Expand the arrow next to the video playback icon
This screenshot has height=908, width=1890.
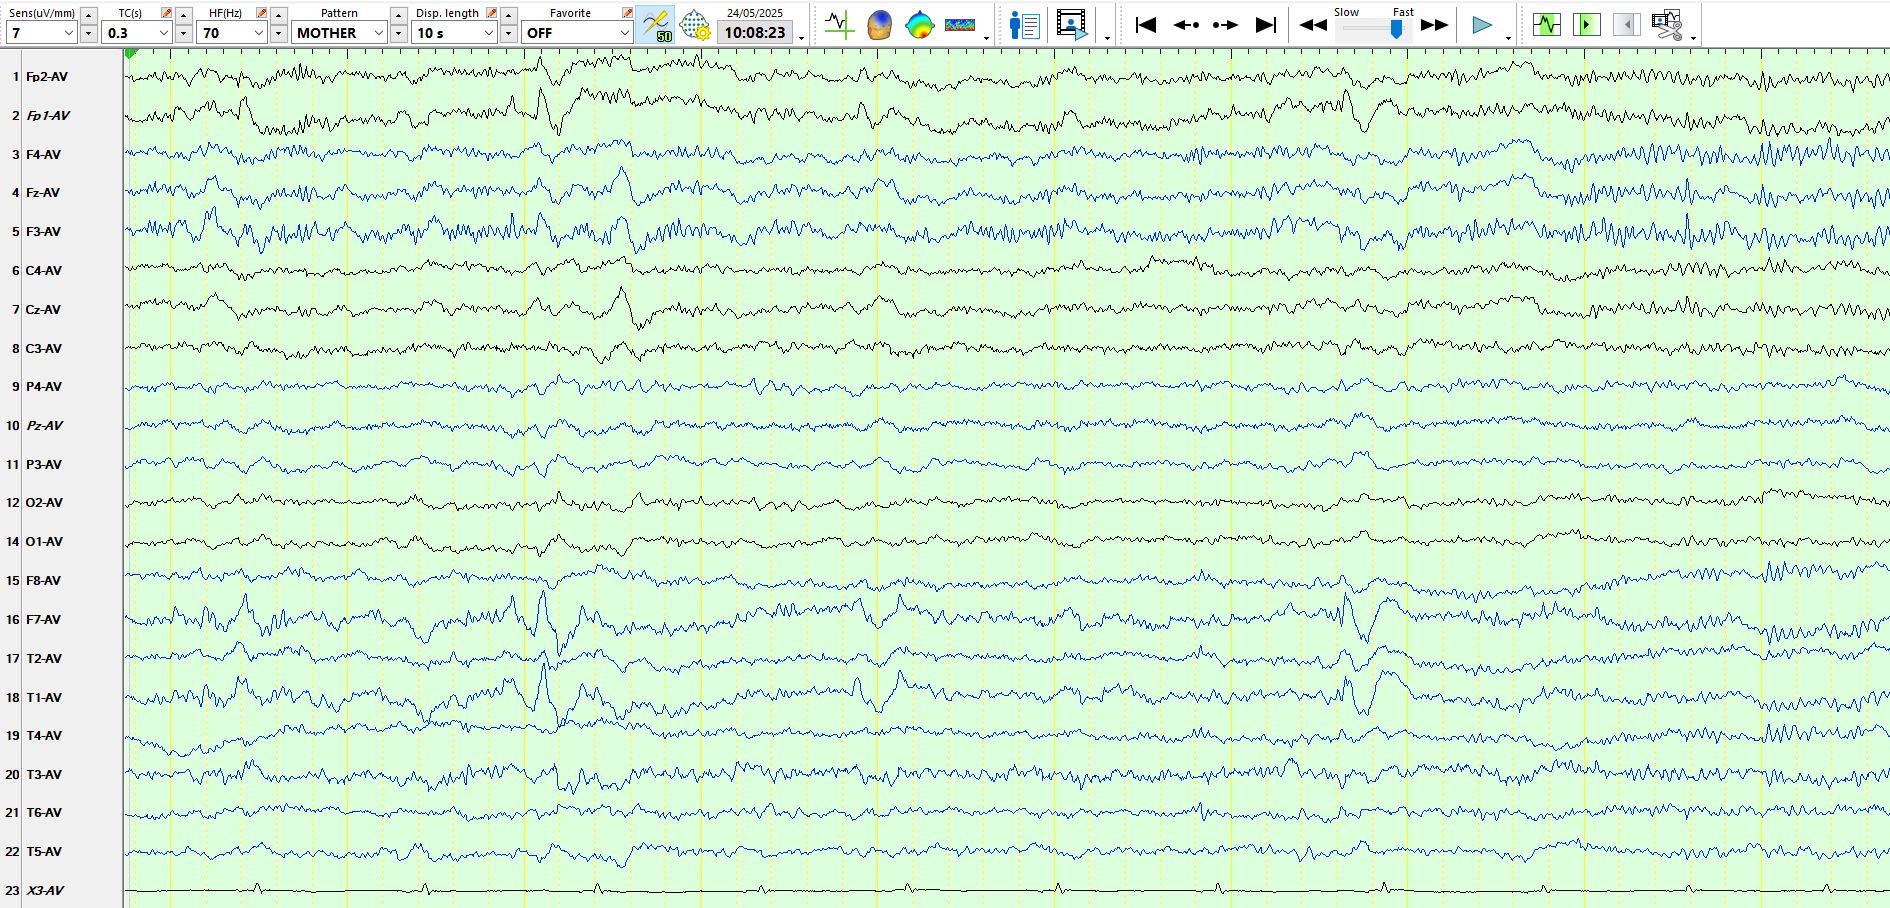(x=1107, y=38)
